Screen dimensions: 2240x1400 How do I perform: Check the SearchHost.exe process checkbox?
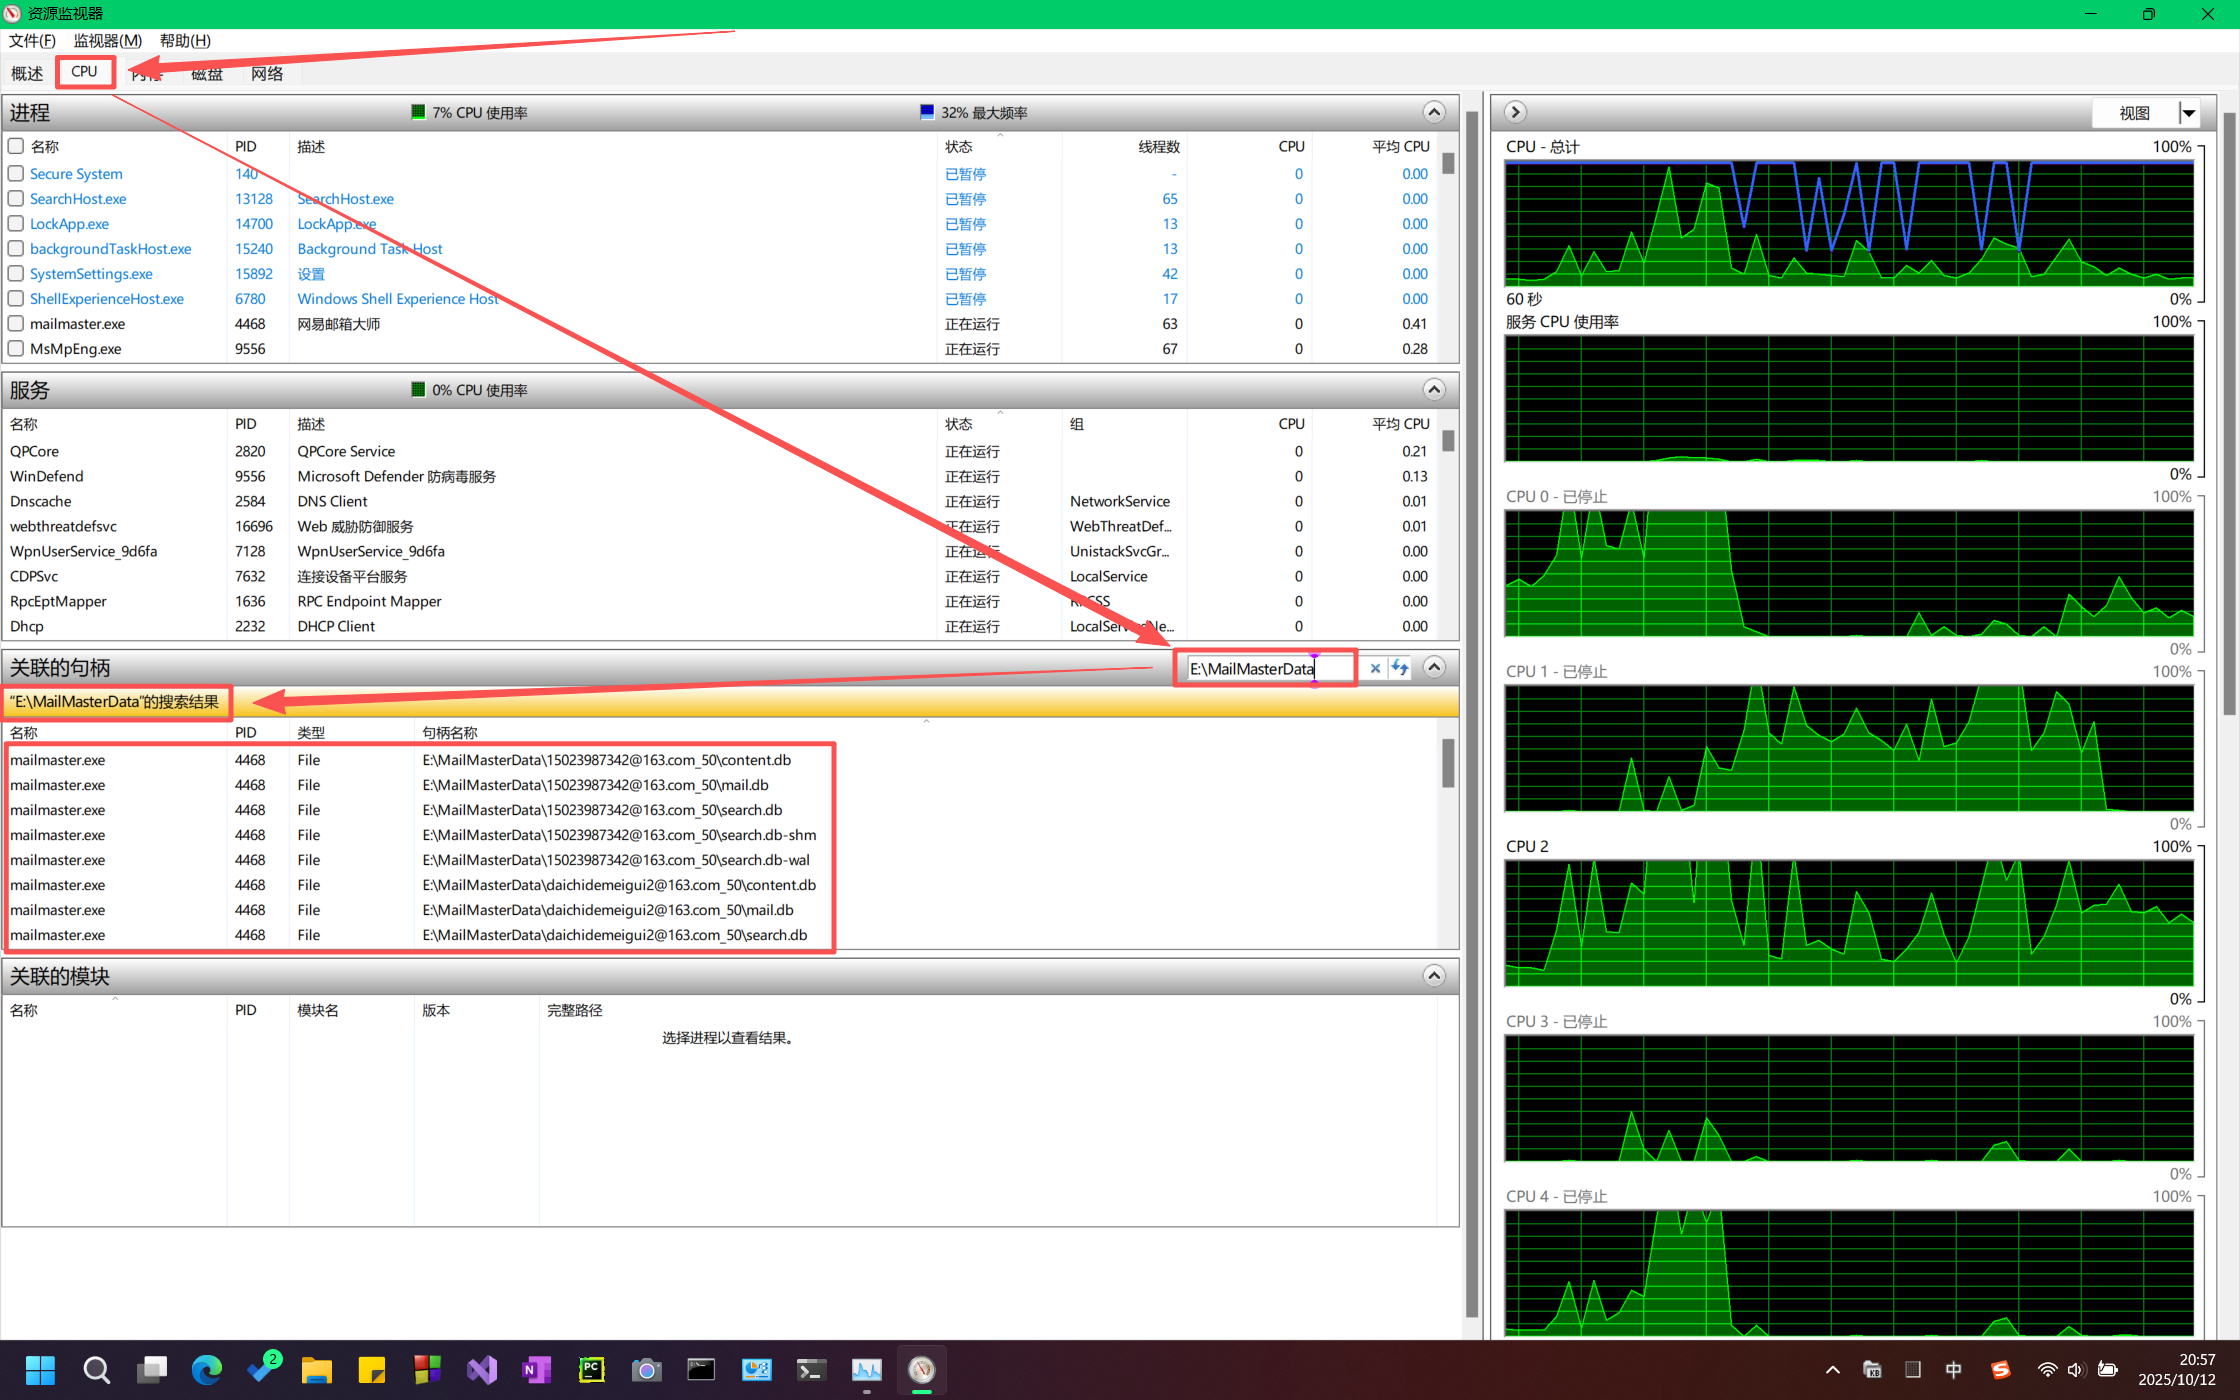[16, 199]
